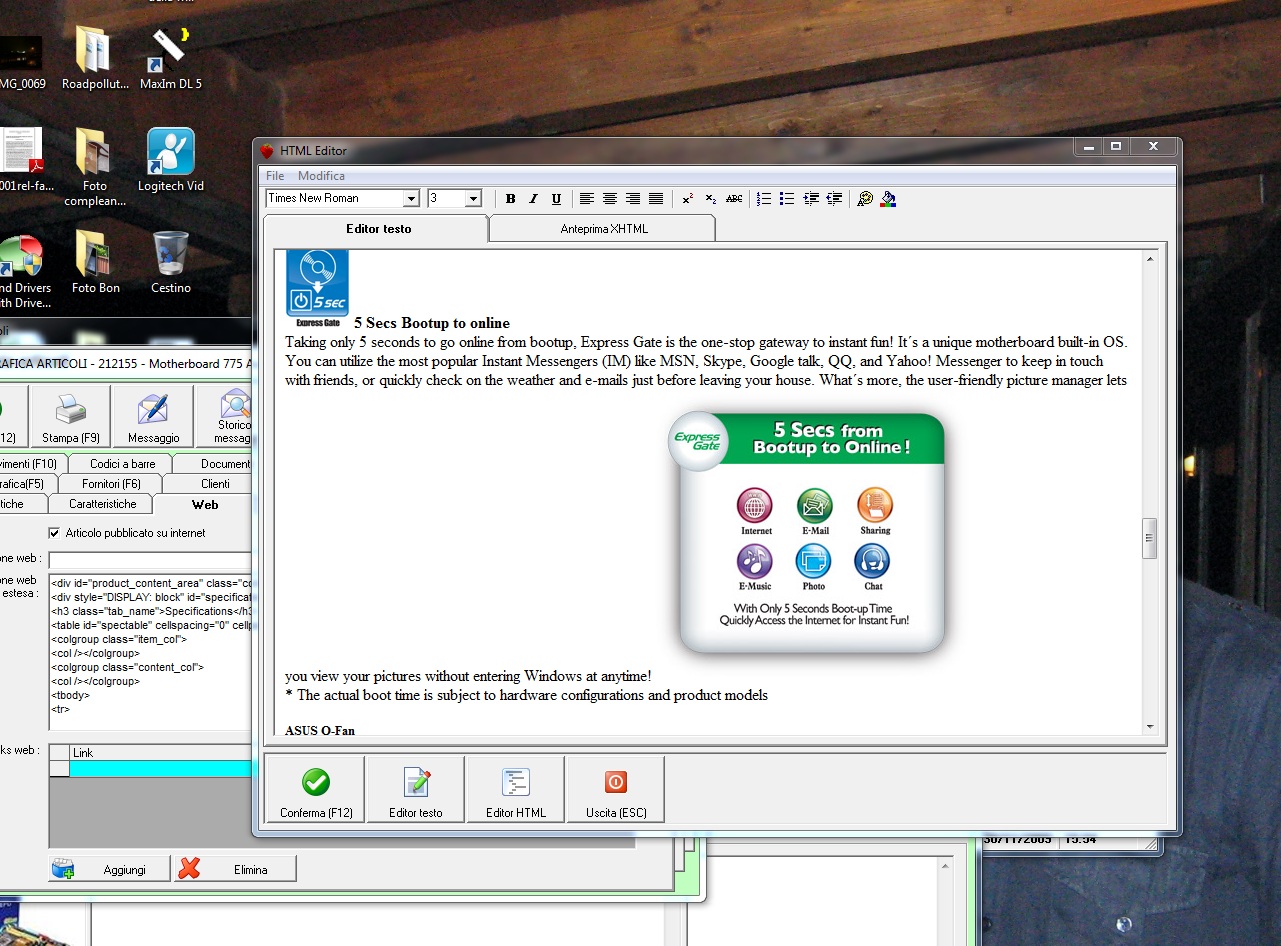Click the 'ASUS Q-Fan' heading text
This screenshot has height=946, width=1281.
click(x=320, y=730)
